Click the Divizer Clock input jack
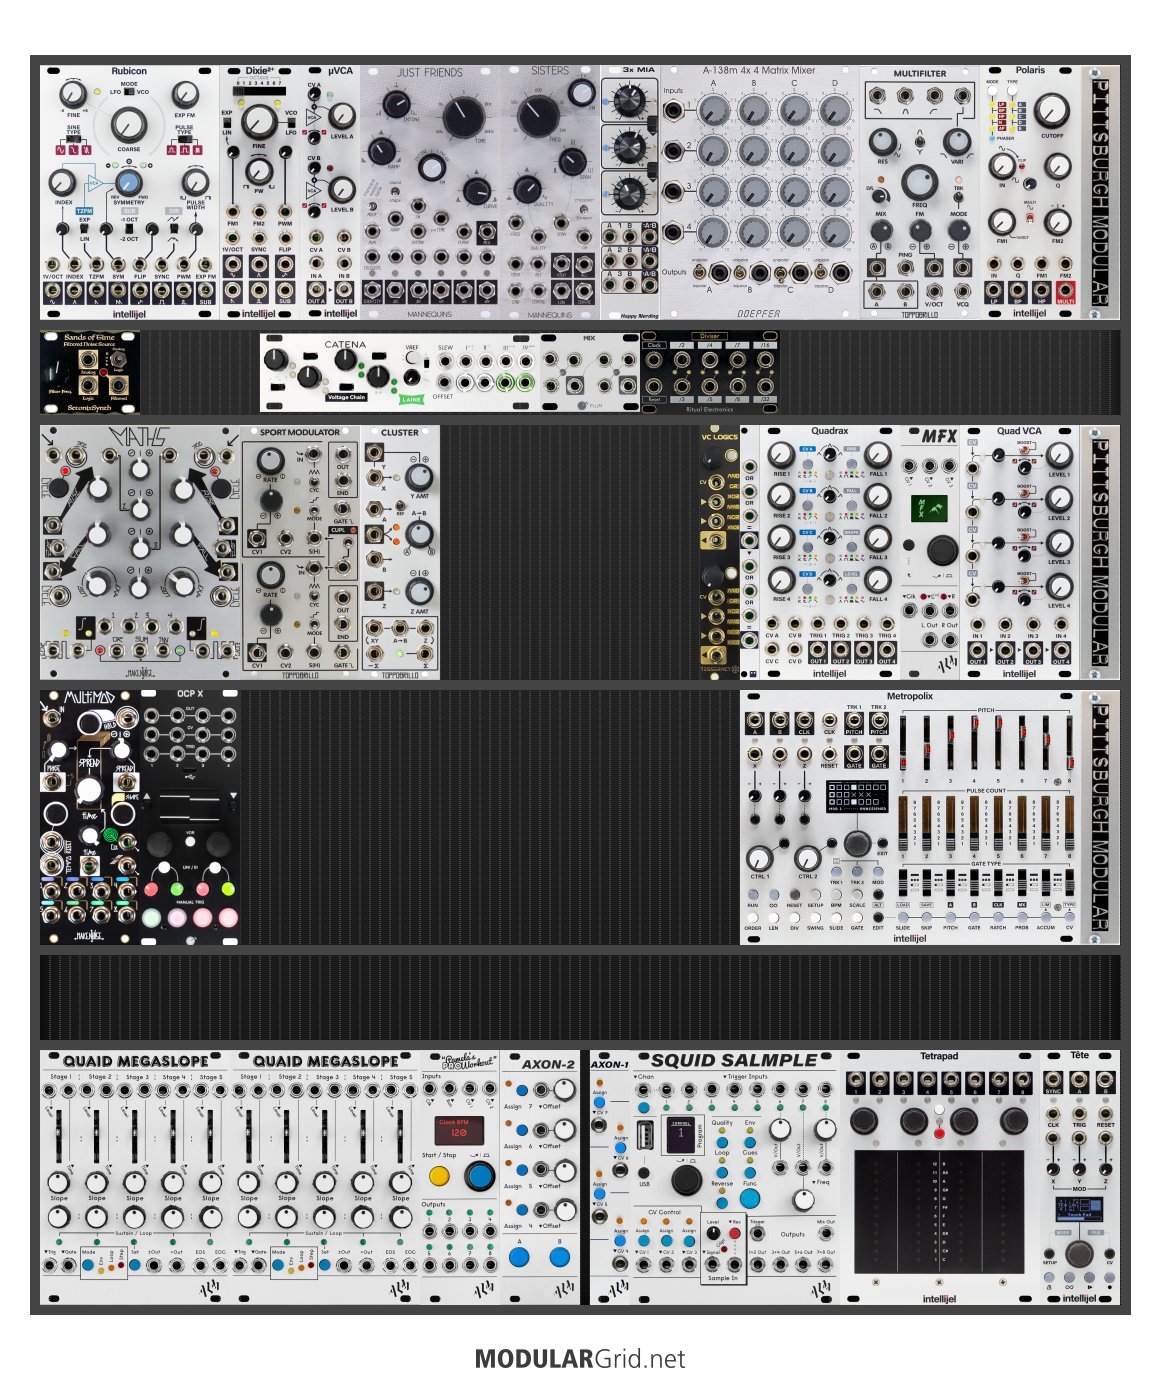Screen dimensions: 1161x1380 (x=655, y=358)
